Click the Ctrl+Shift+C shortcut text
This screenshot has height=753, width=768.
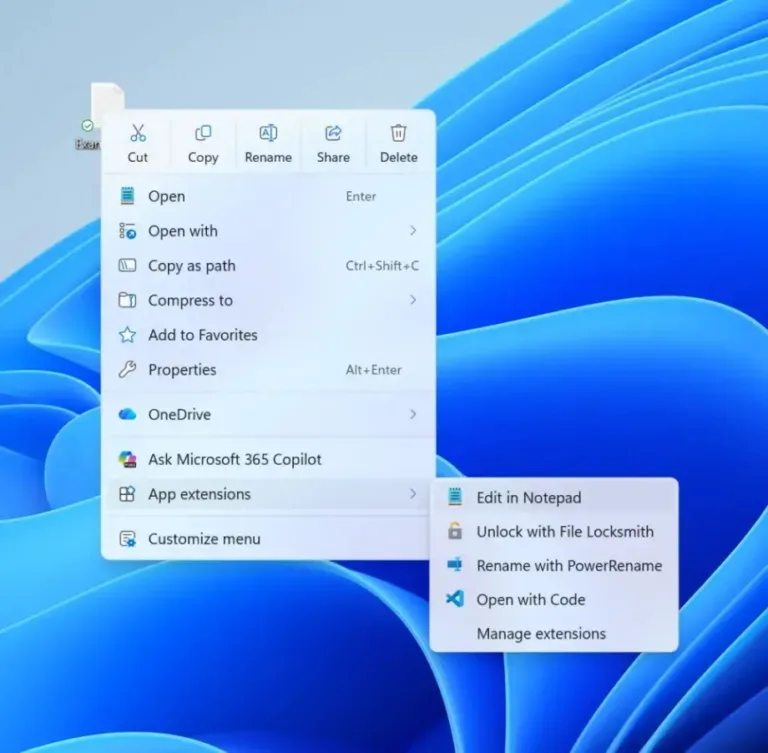point(382,266)
